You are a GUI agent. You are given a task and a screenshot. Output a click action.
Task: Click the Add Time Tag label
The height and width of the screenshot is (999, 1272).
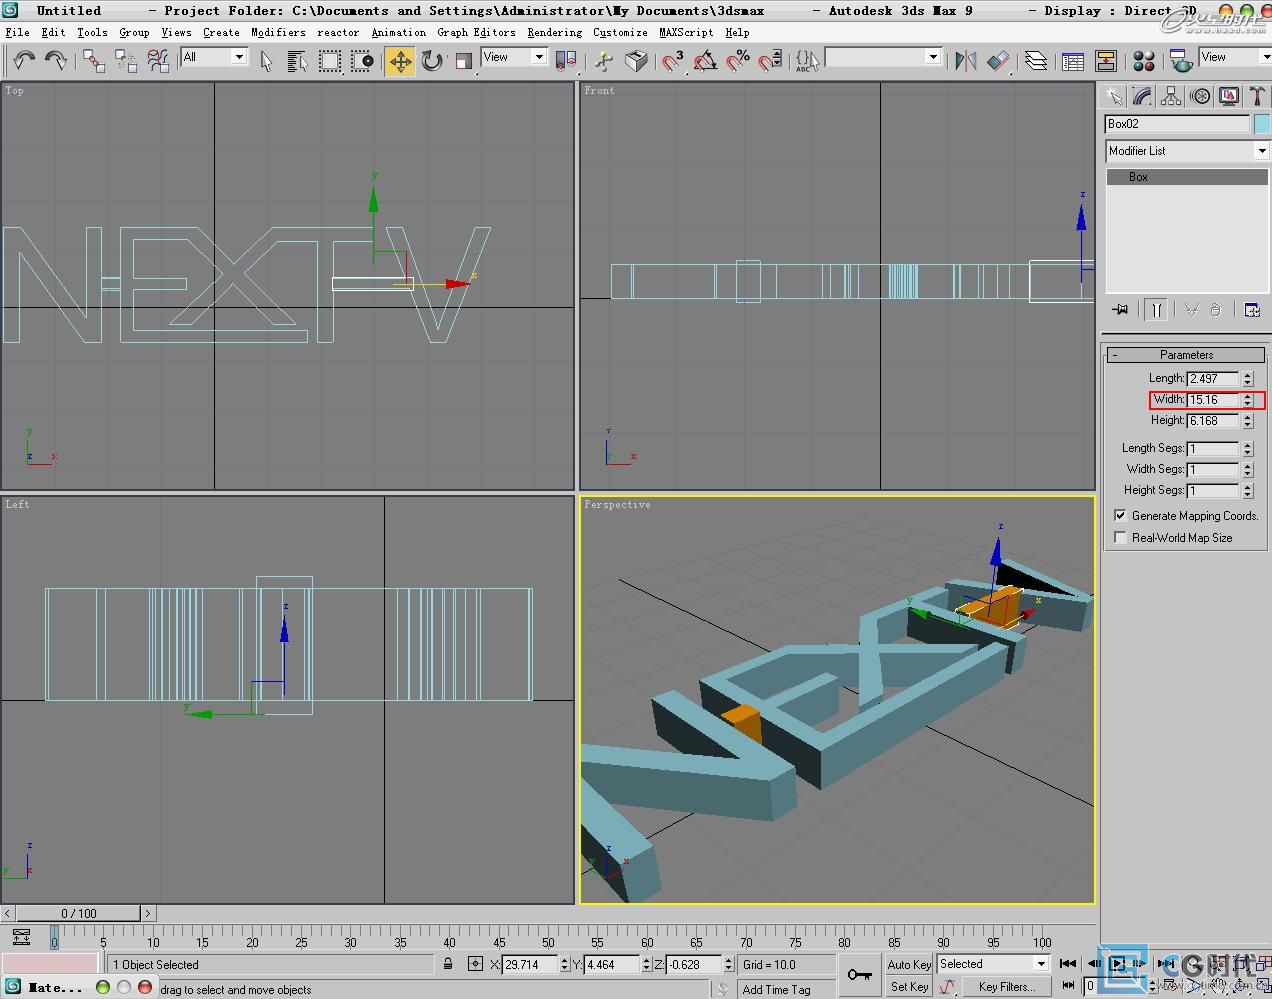click(777, 990)
